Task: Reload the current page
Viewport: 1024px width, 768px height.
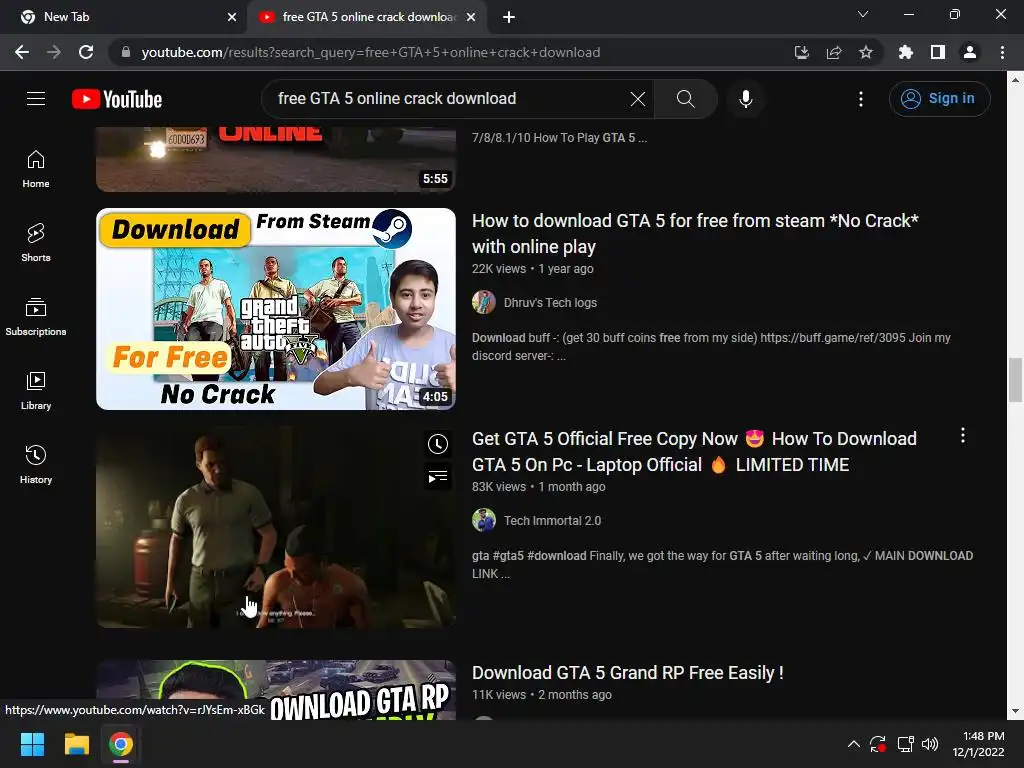Action: point(86,52)
